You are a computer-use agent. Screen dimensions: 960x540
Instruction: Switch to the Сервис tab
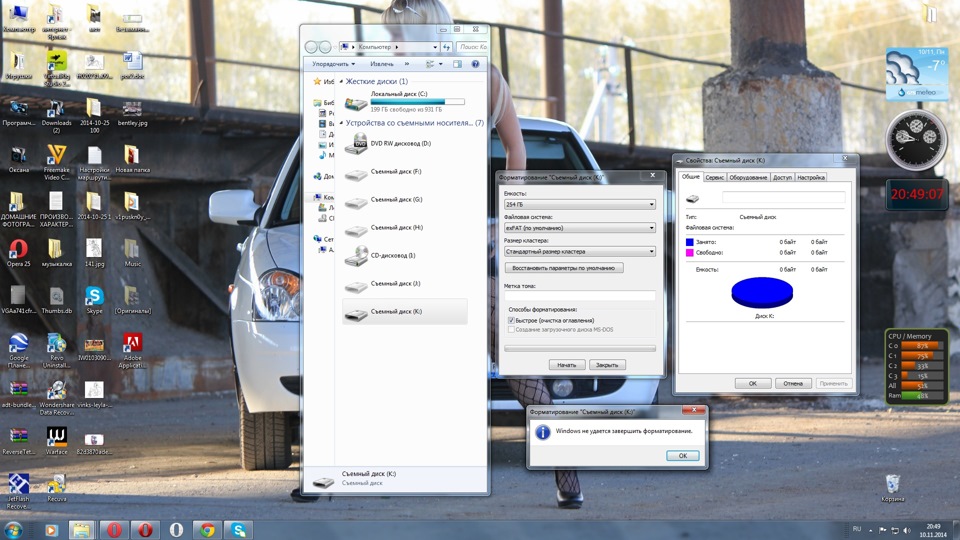(714, 178)
